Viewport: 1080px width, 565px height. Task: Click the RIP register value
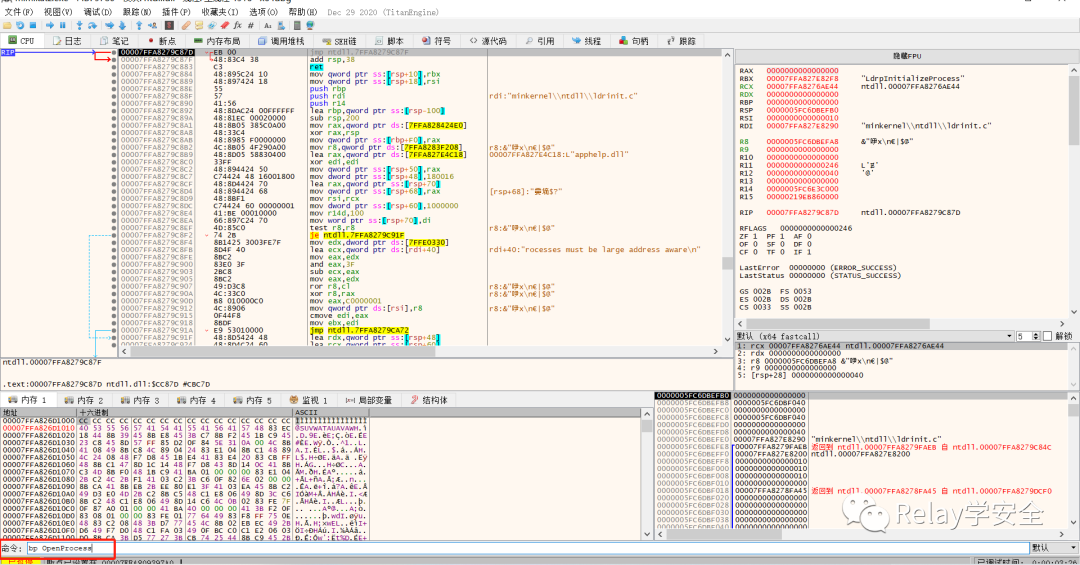(802, 212)
